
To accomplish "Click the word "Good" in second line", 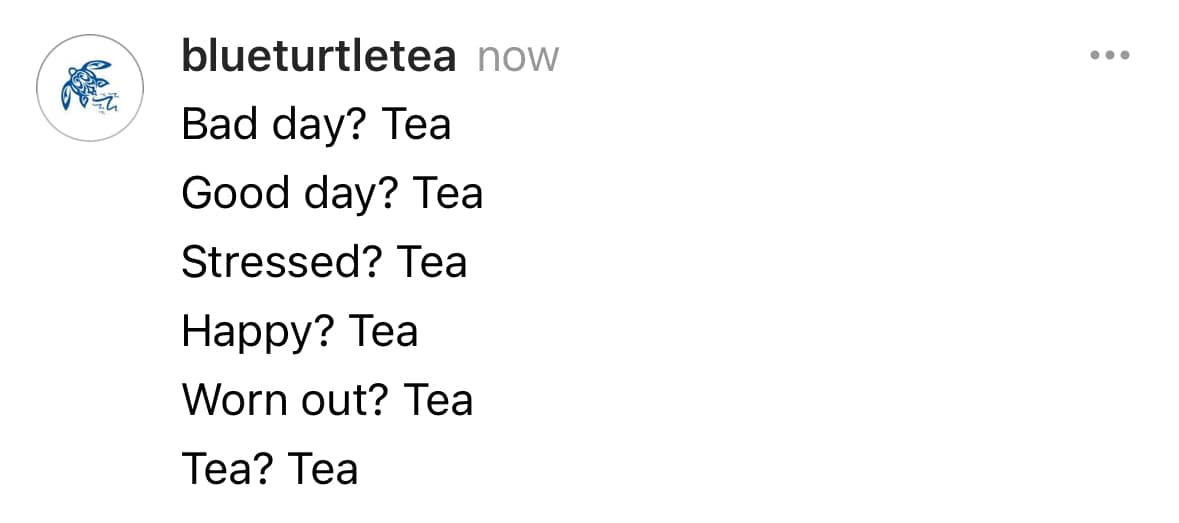I will [236, 192].
